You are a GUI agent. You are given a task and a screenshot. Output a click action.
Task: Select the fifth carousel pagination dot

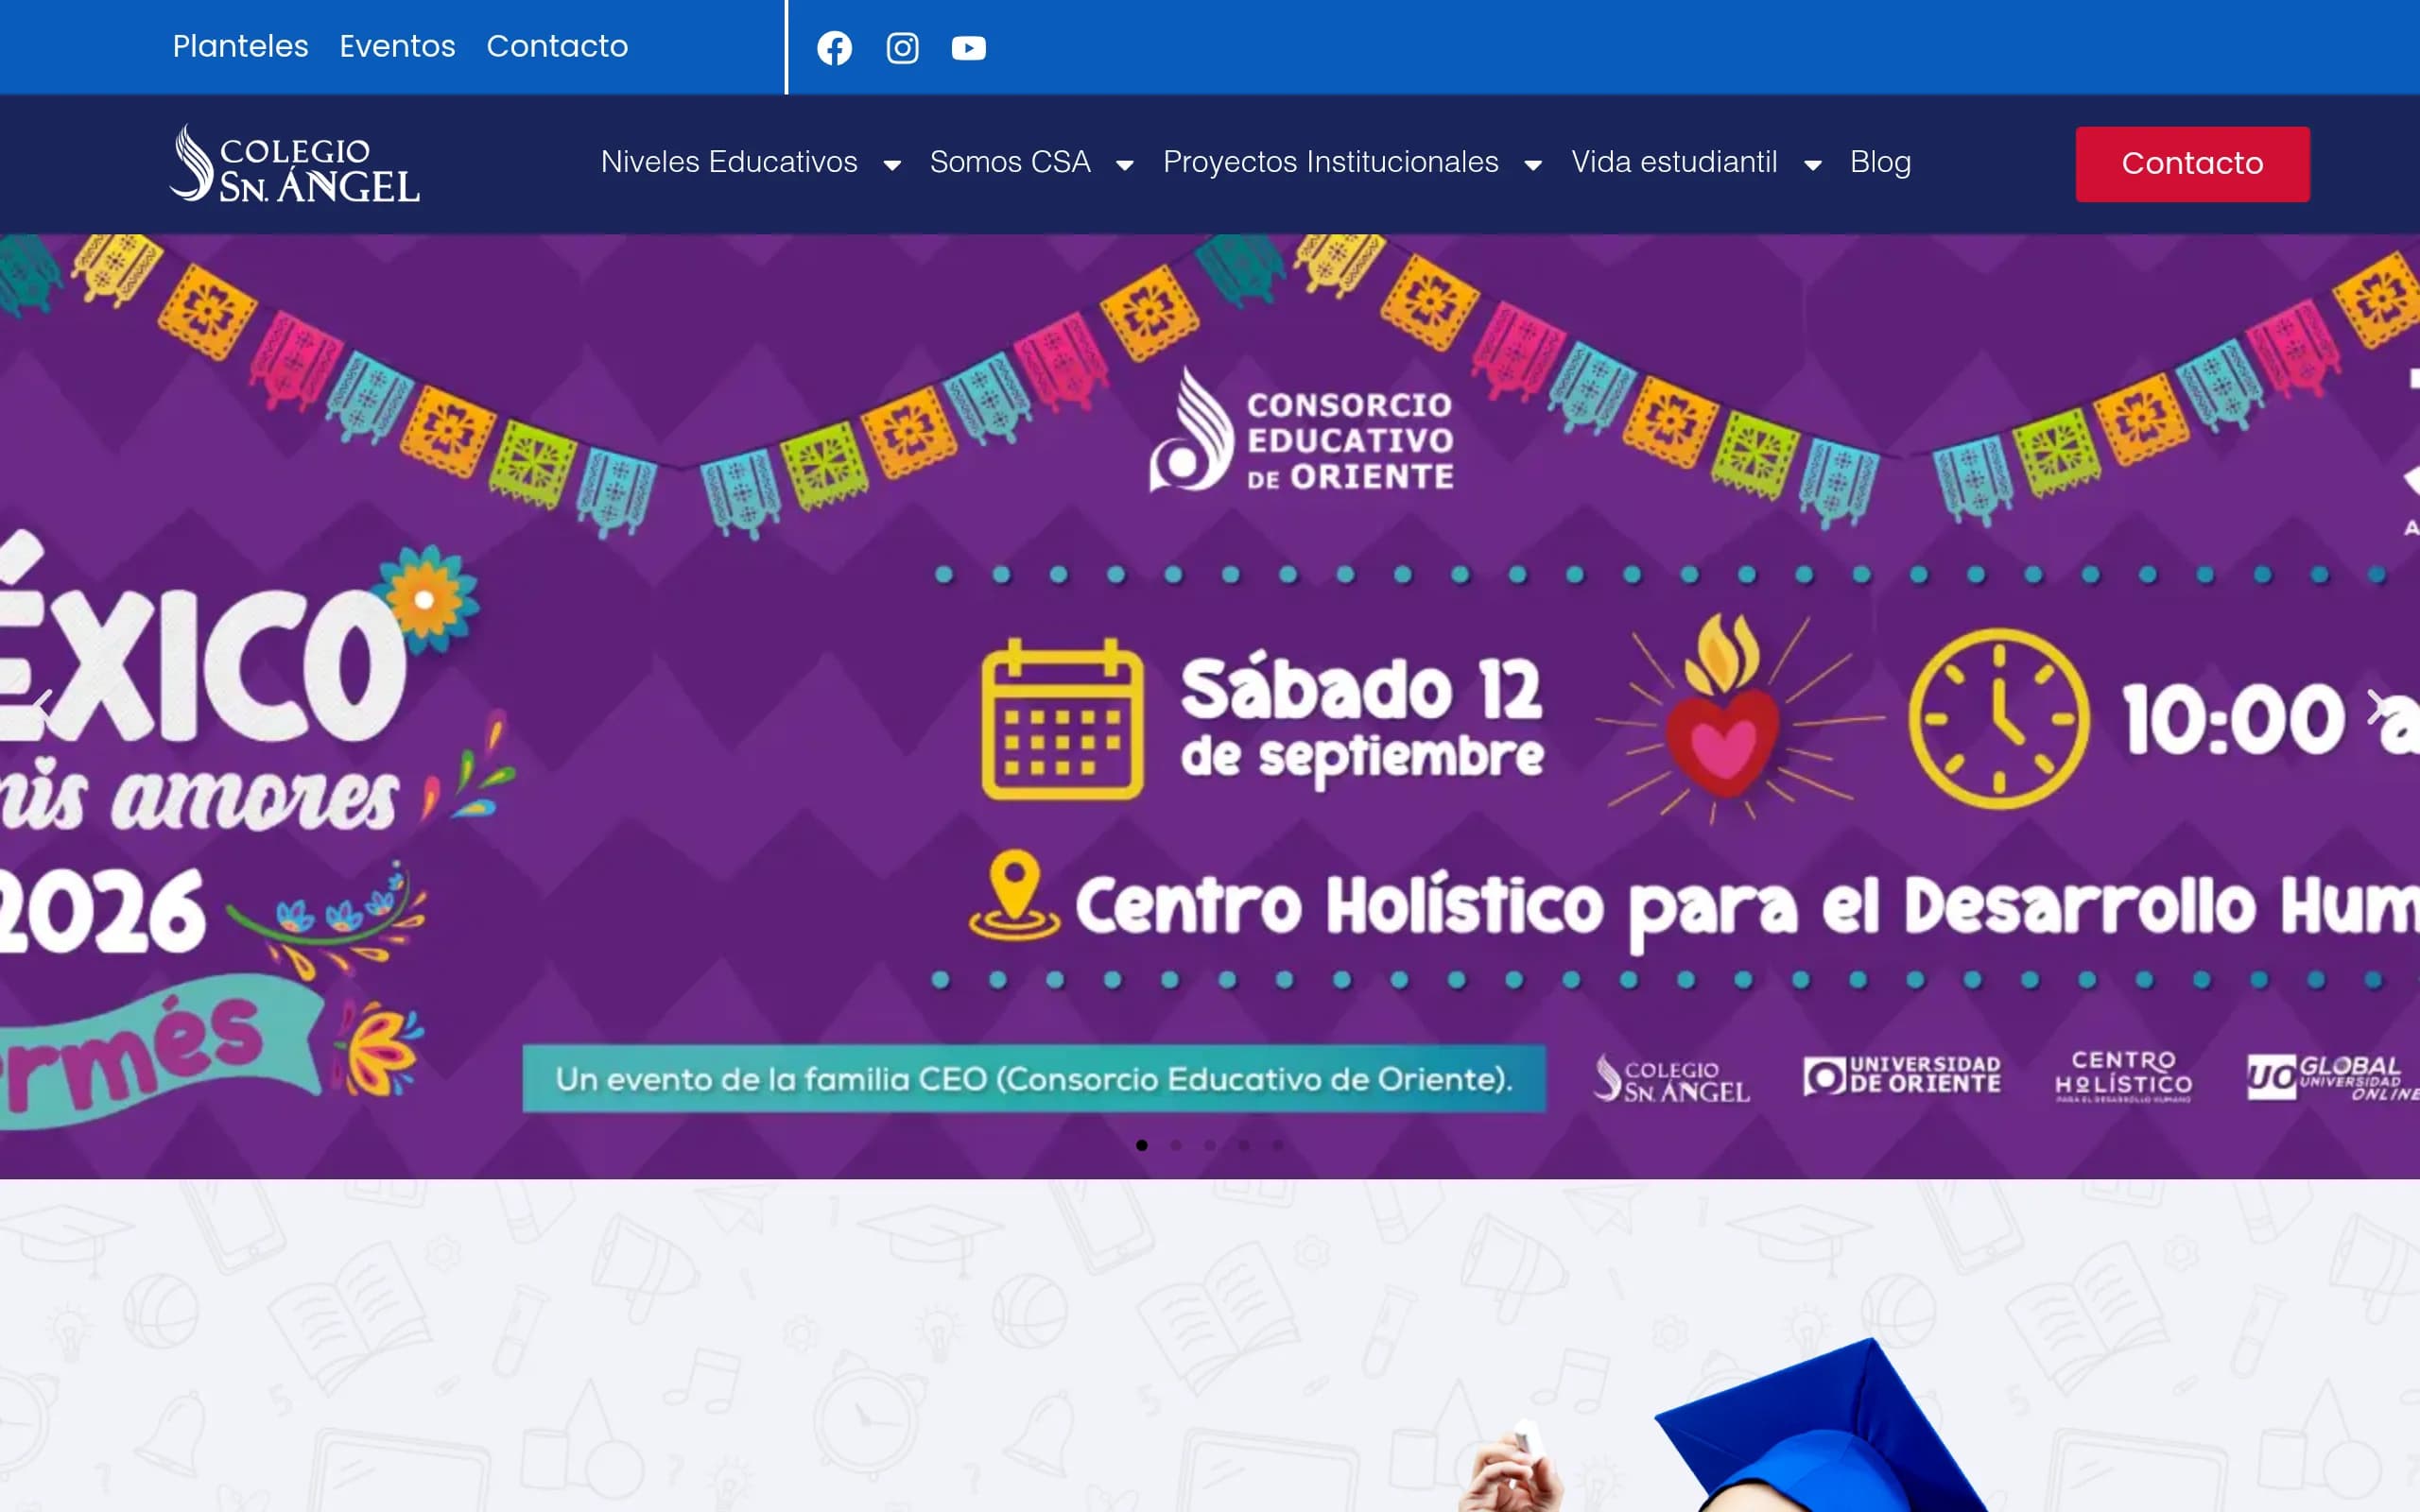[x=1278, y=1145]
